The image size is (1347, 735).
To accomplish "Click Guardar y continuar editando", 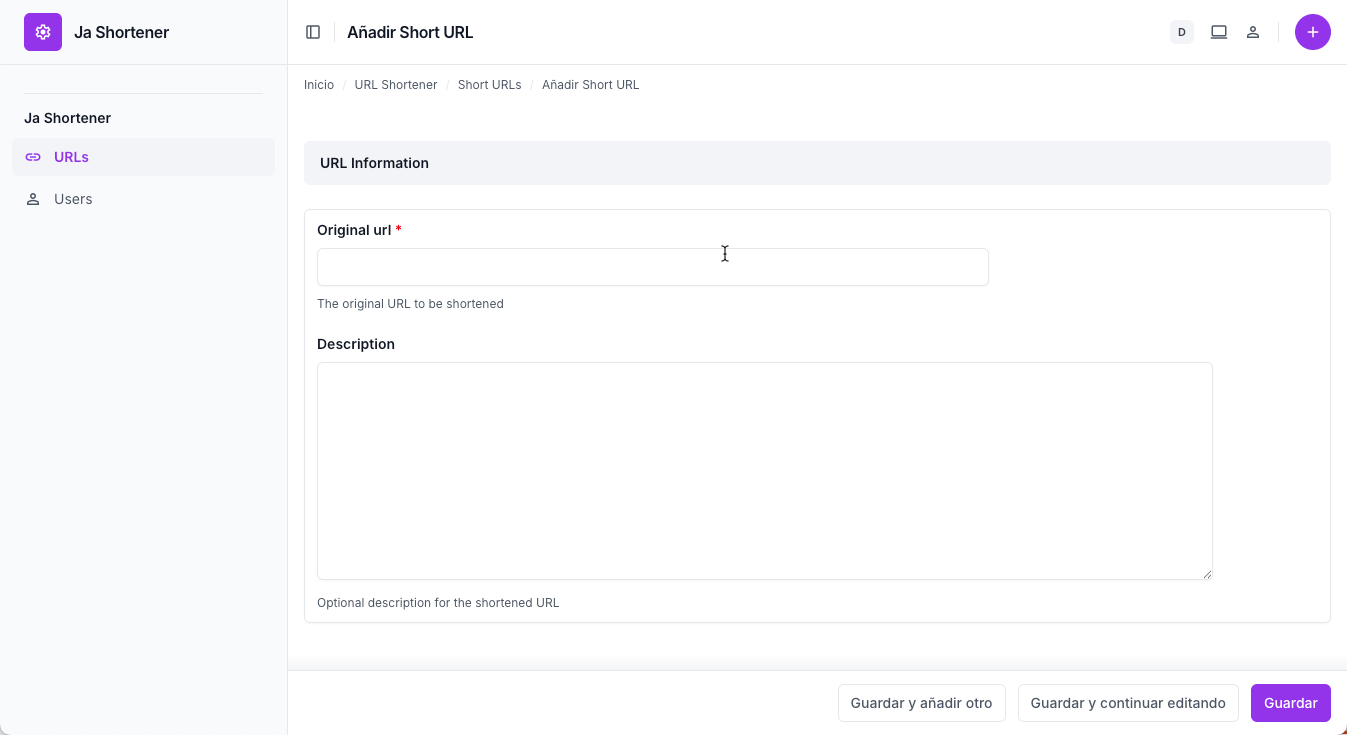I will [1128, 703].
